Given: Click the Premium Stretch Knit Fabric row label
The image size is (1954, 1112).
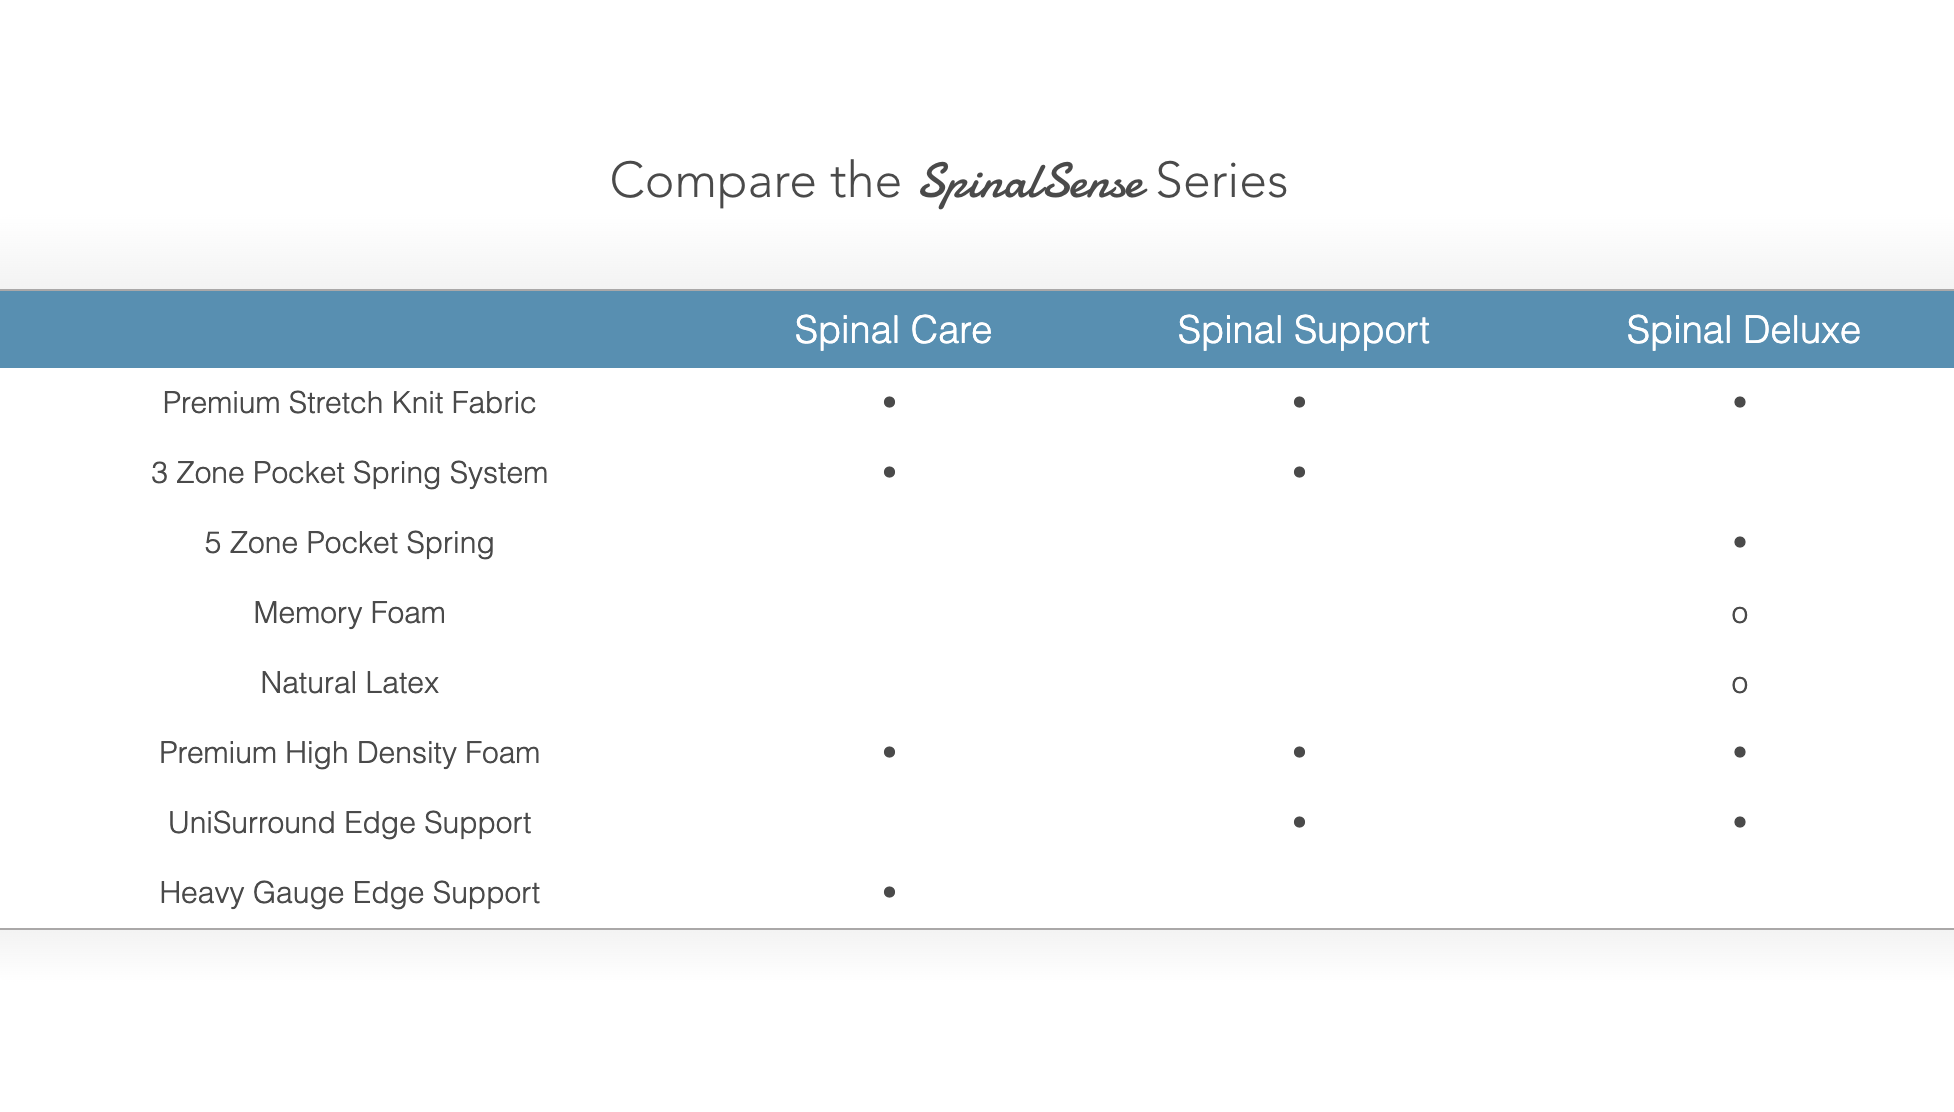Looking at the screenshot, I should click(349, 403).
